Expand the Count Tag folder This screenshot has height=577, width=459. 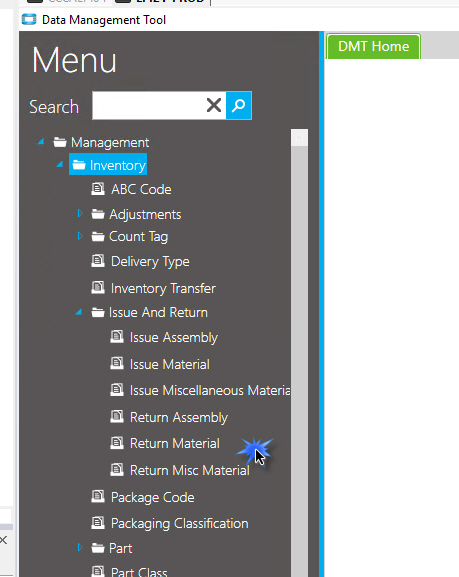80,236
